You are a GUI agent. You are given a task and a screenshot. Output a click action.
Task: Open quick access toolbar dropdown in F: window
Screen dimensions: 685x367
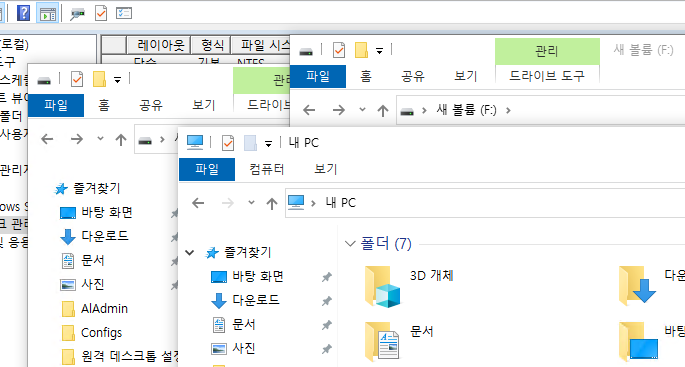tap(379, 51)
